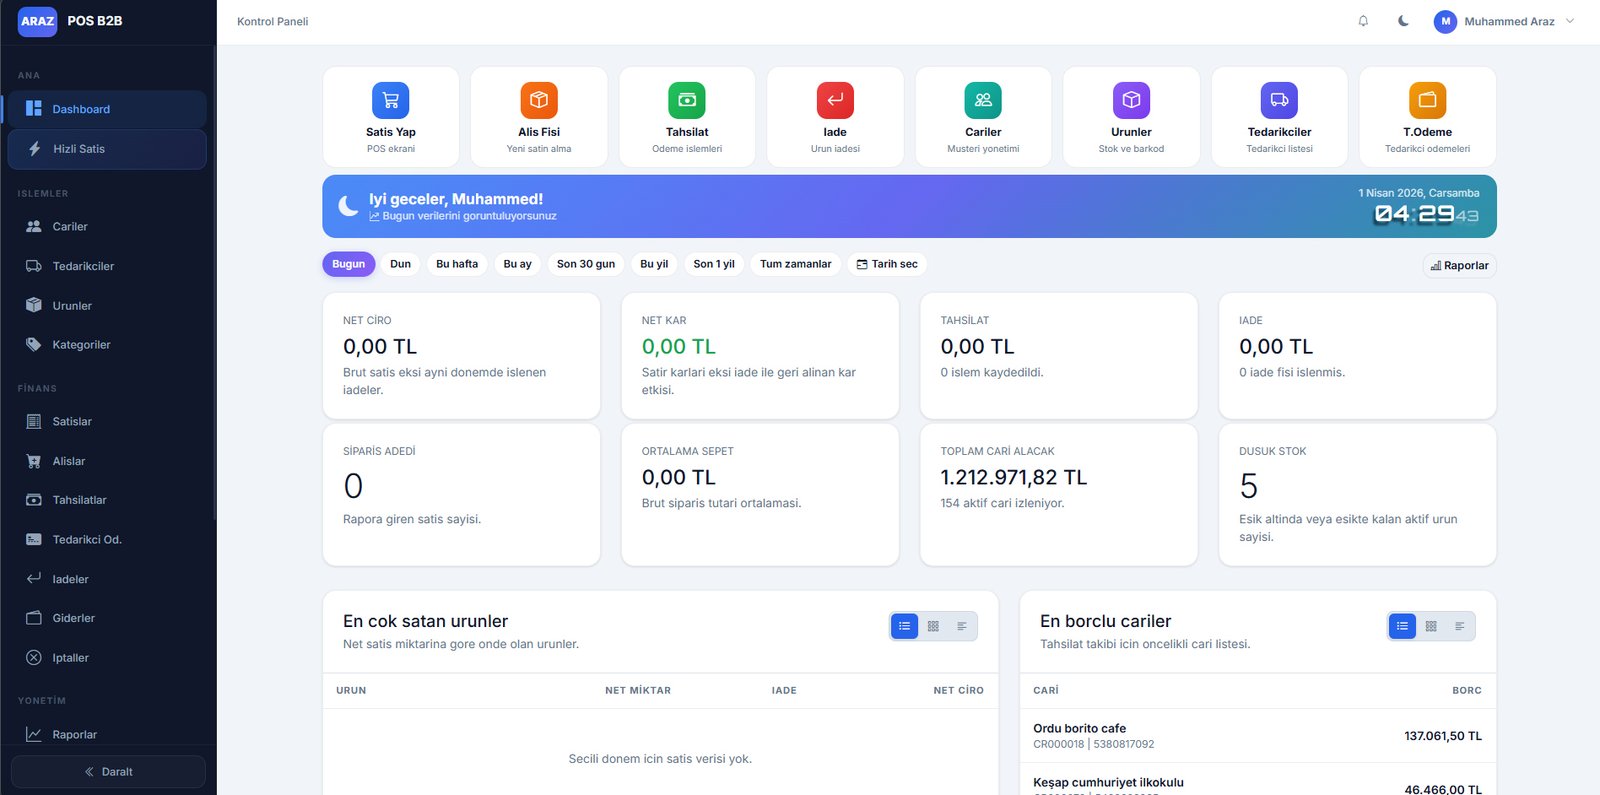
Task: Select the Son 30 gun filter
Action: 586,264
